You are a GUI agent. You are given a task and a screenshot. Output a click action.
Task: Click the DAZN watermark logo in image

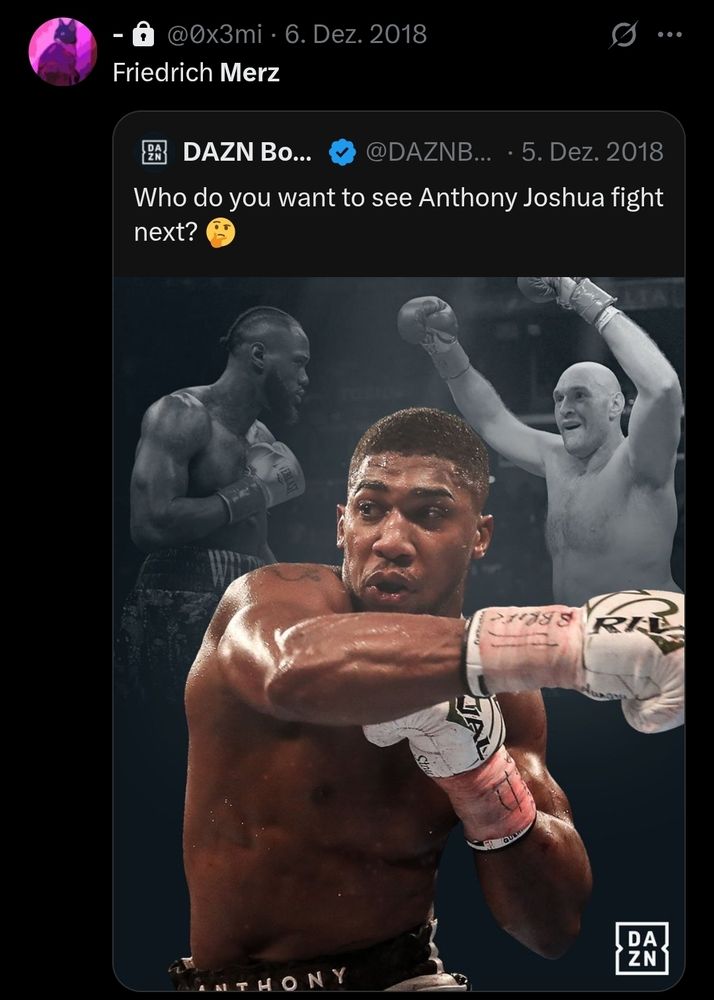[642, 948]
